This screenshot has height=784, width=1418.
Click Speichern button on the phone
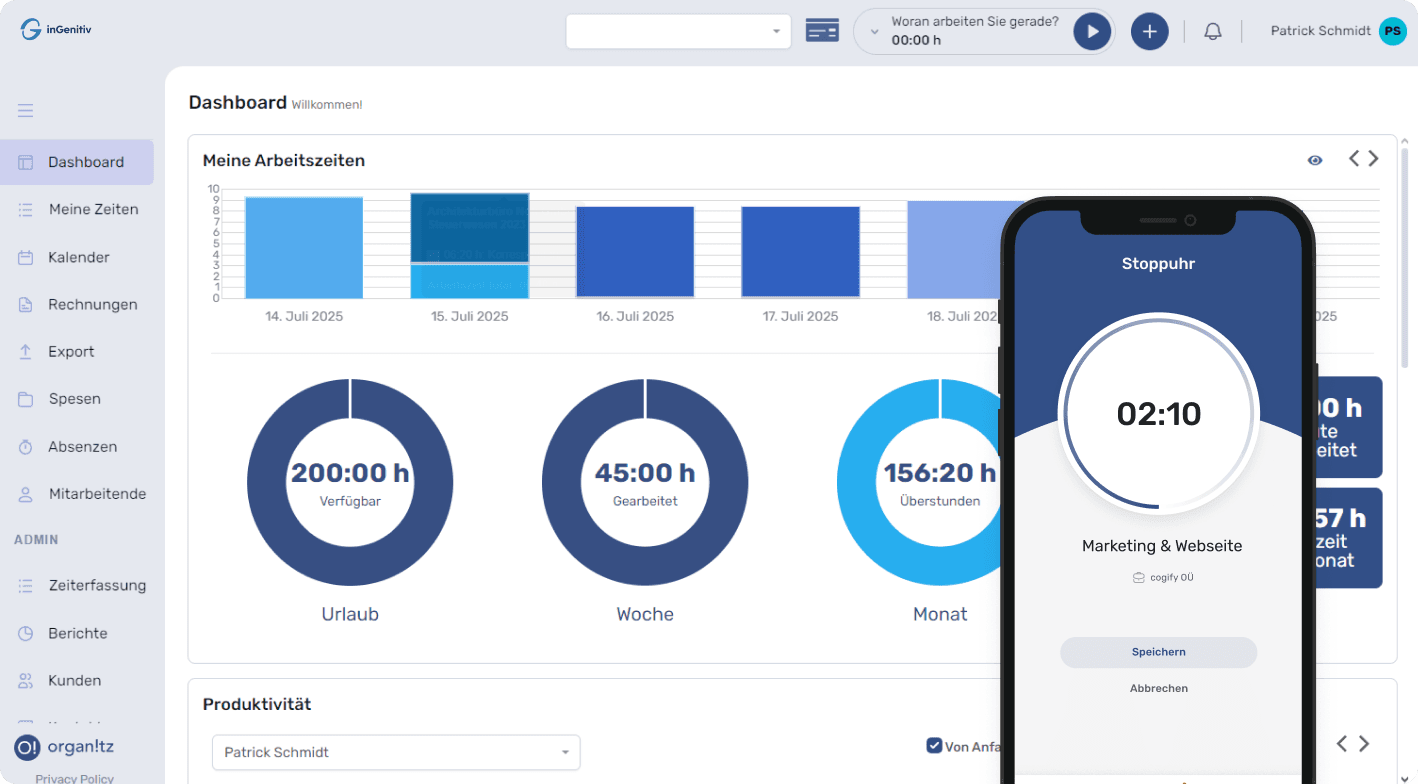click(1158, 652)
